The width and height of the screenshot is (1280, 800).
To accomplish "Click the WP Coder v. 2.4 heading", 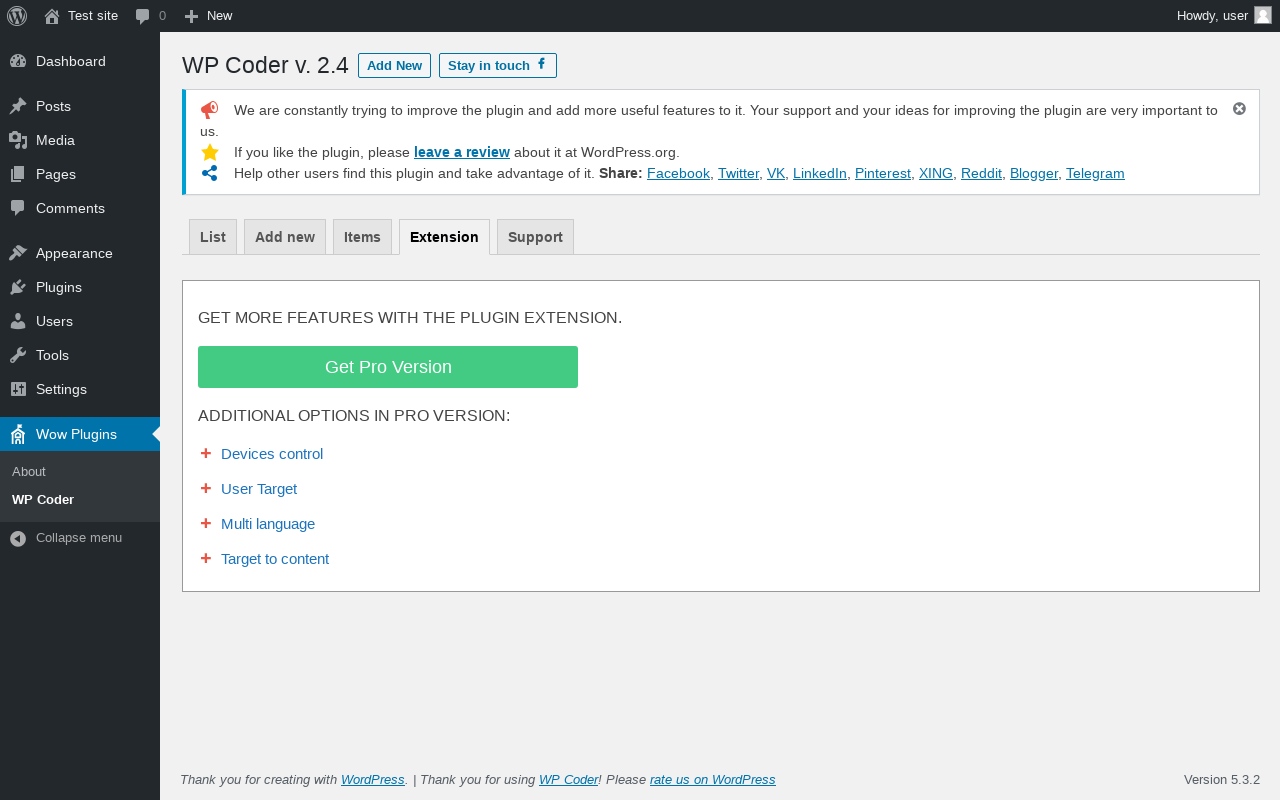I will (x=265, y=65).
